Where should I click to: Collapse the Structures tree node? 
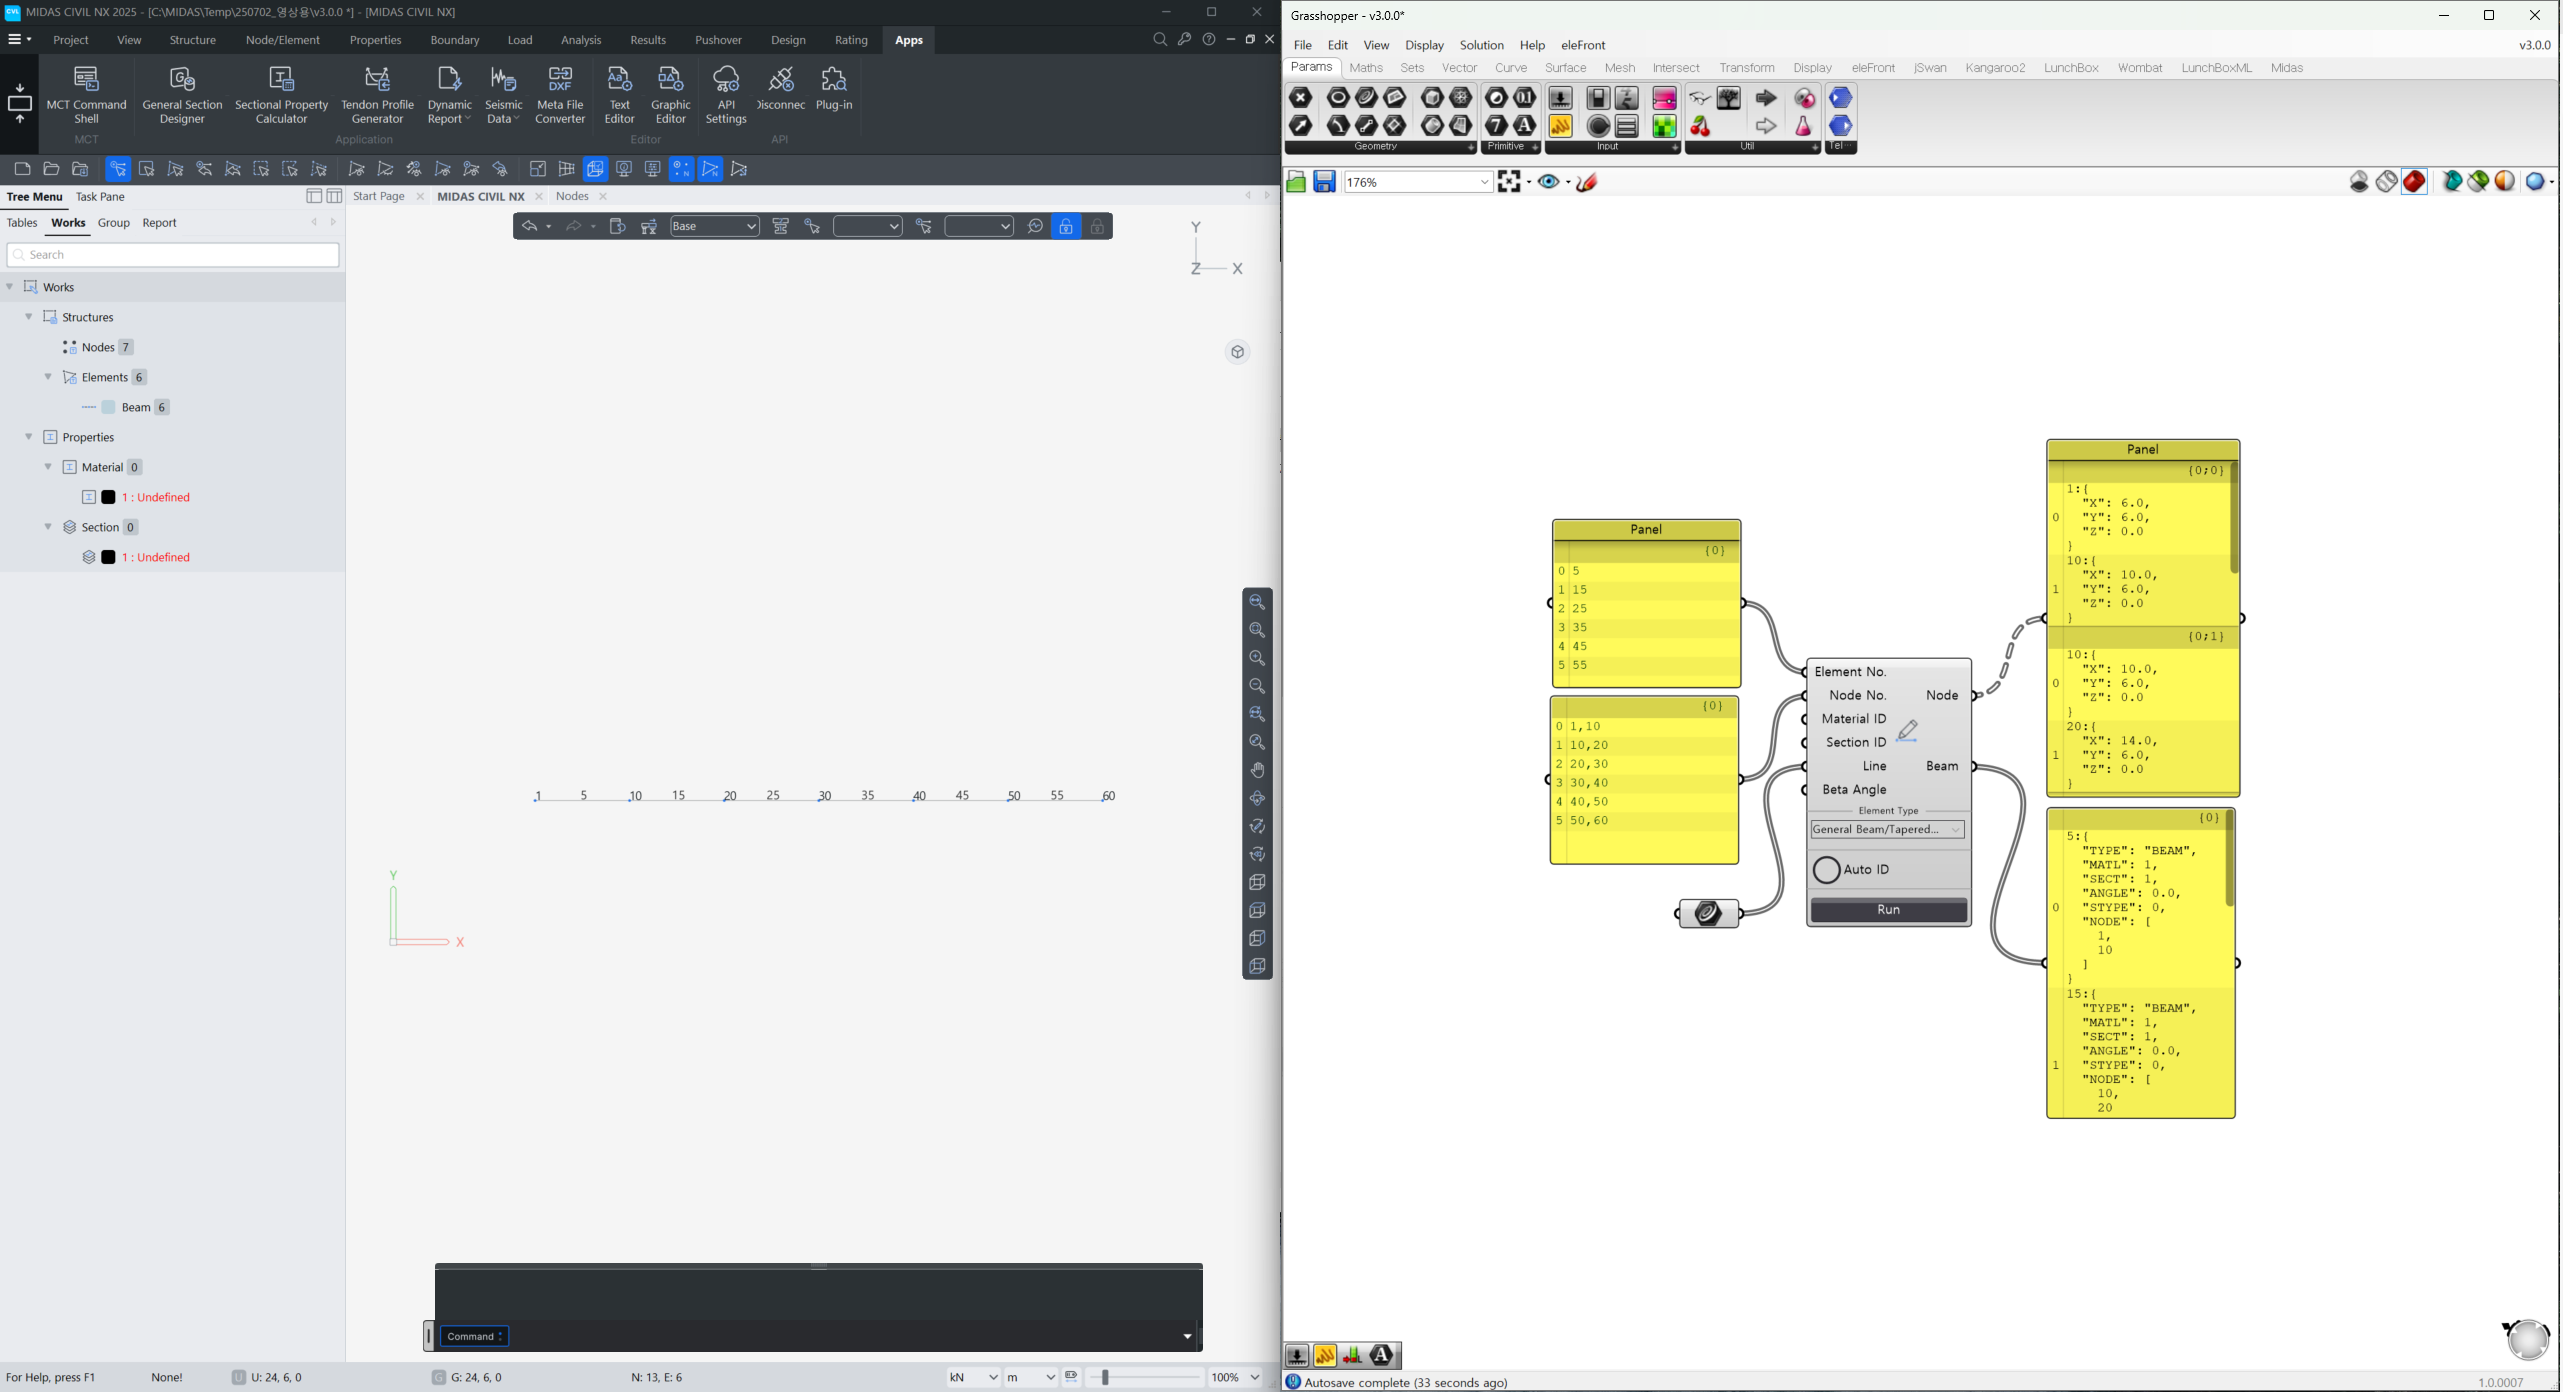coord(28,317)
